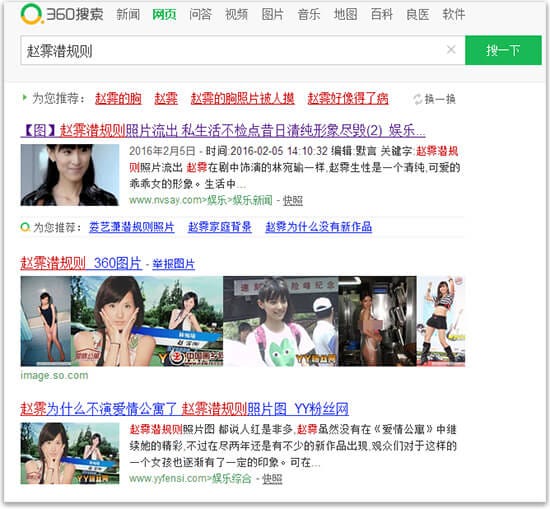
Task: Open 快照 for the www.nvsay.com result
Action: pyautogui.click(x=293, y=201)
